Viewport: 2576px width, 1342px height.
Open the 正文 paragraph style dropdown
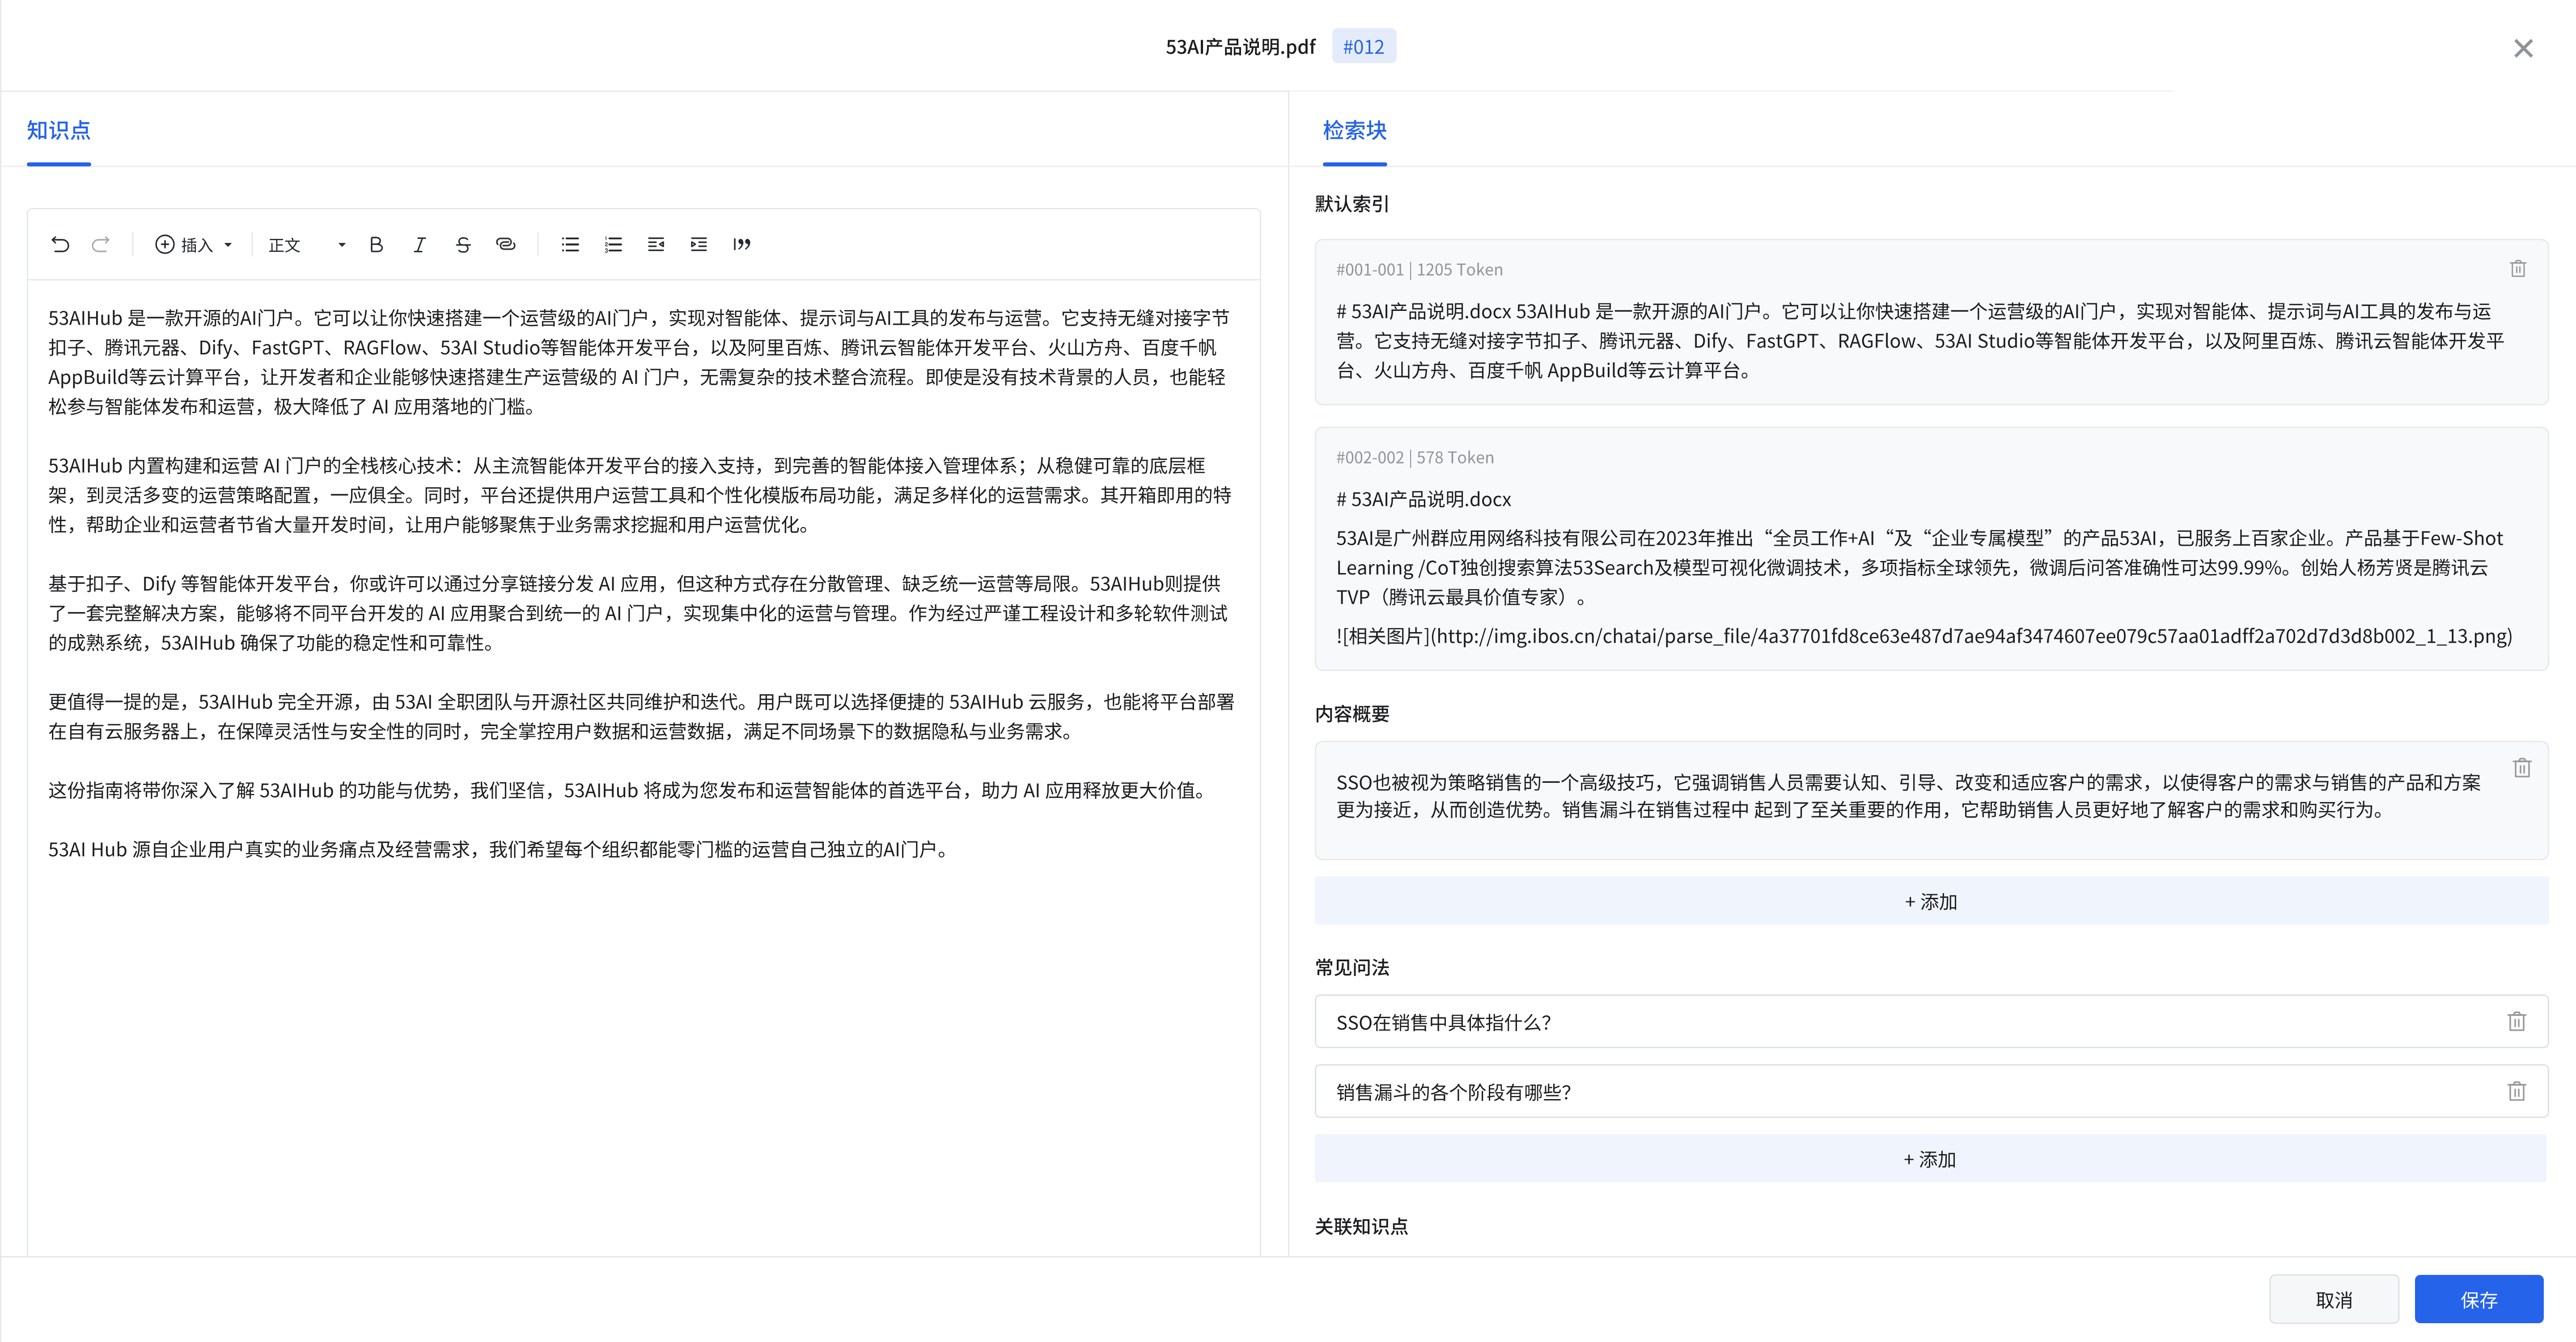(306, 244)
